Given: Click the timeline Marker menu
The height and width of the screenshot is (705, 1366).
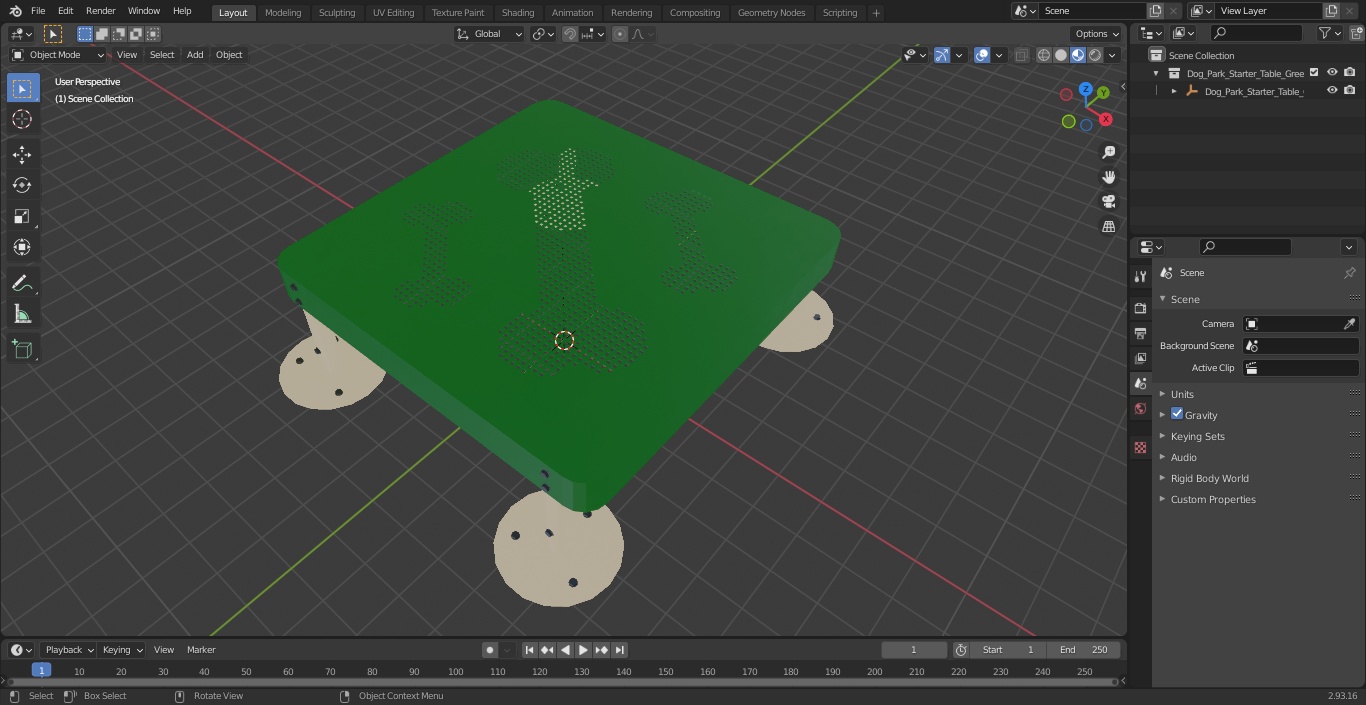Looking at the screenshot, I should tap(201, 650).
